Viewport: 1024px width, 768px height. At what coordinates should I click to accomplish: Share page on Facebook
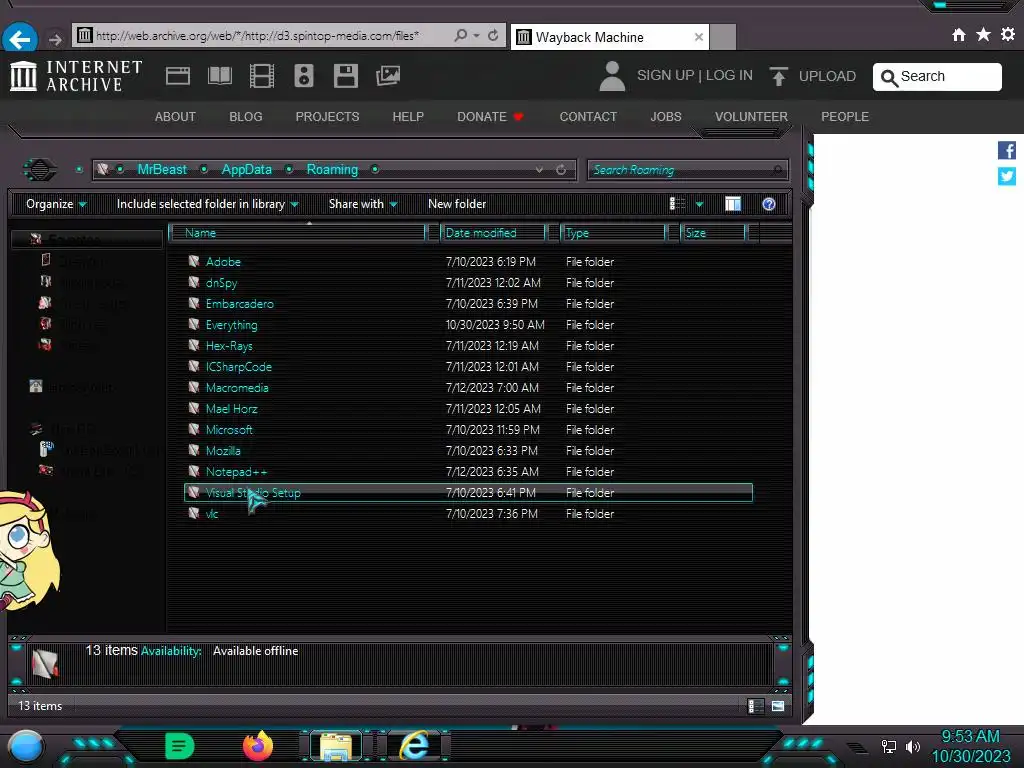point(1006,151)
